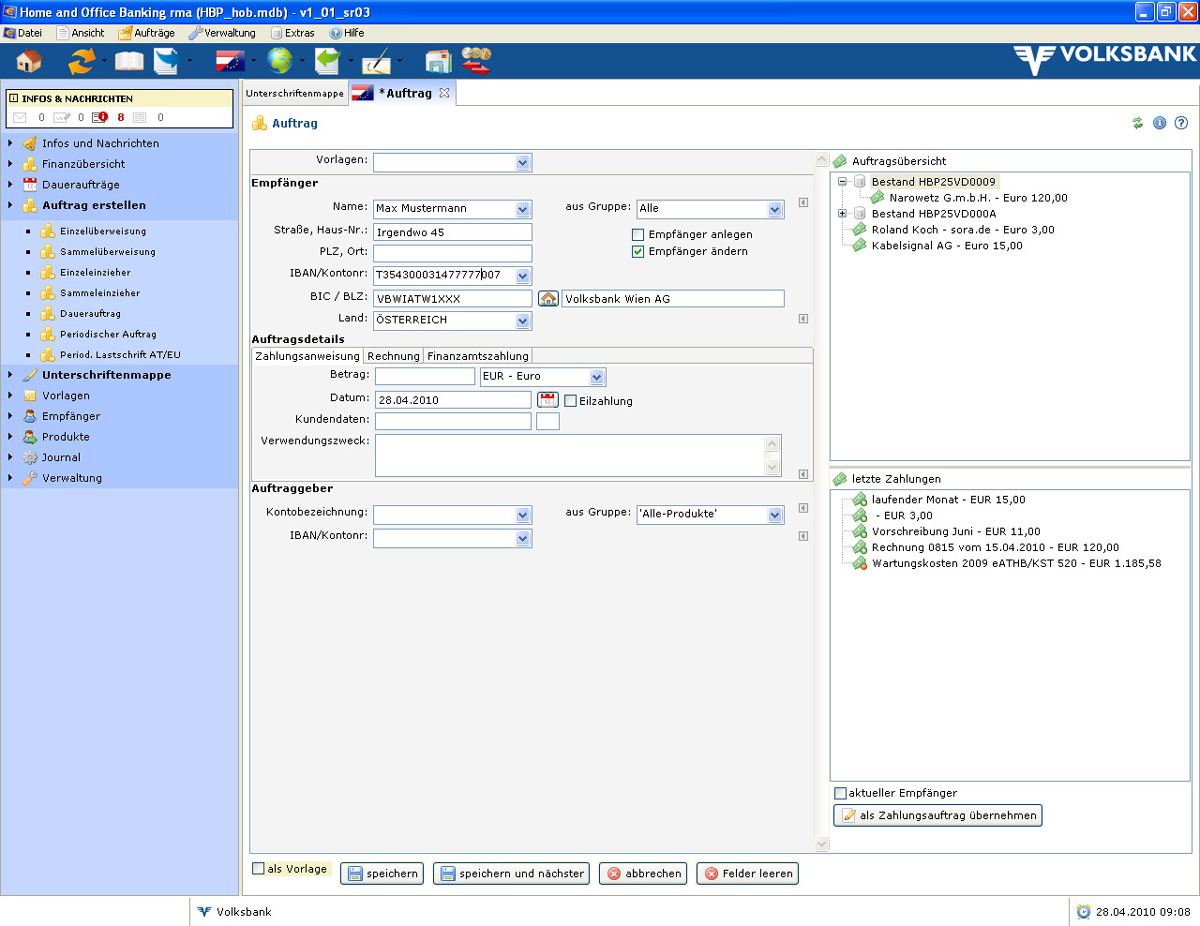
Task: Click into the Betrag input field
Action: click(x=425, y=376)
